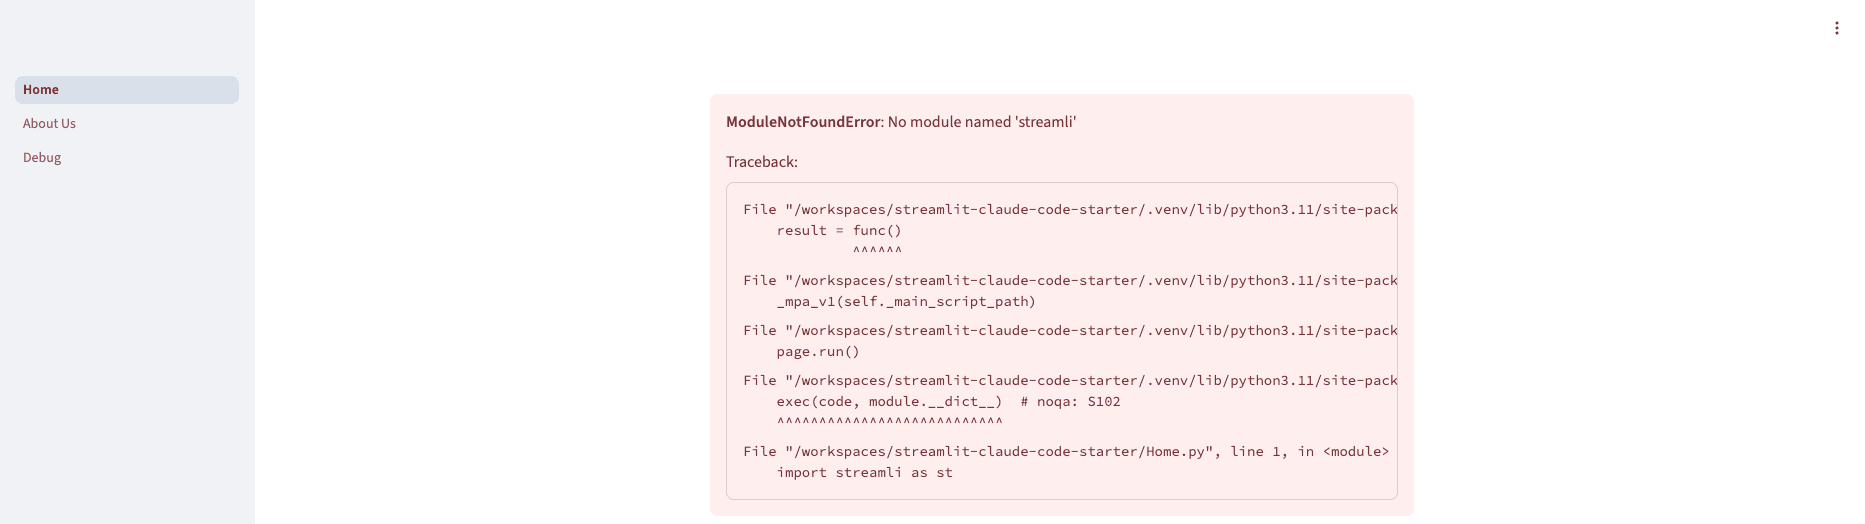Viewport: 1865px width, 524px height.
Task: Click the "import streamli as st" line
Action: 864,473
